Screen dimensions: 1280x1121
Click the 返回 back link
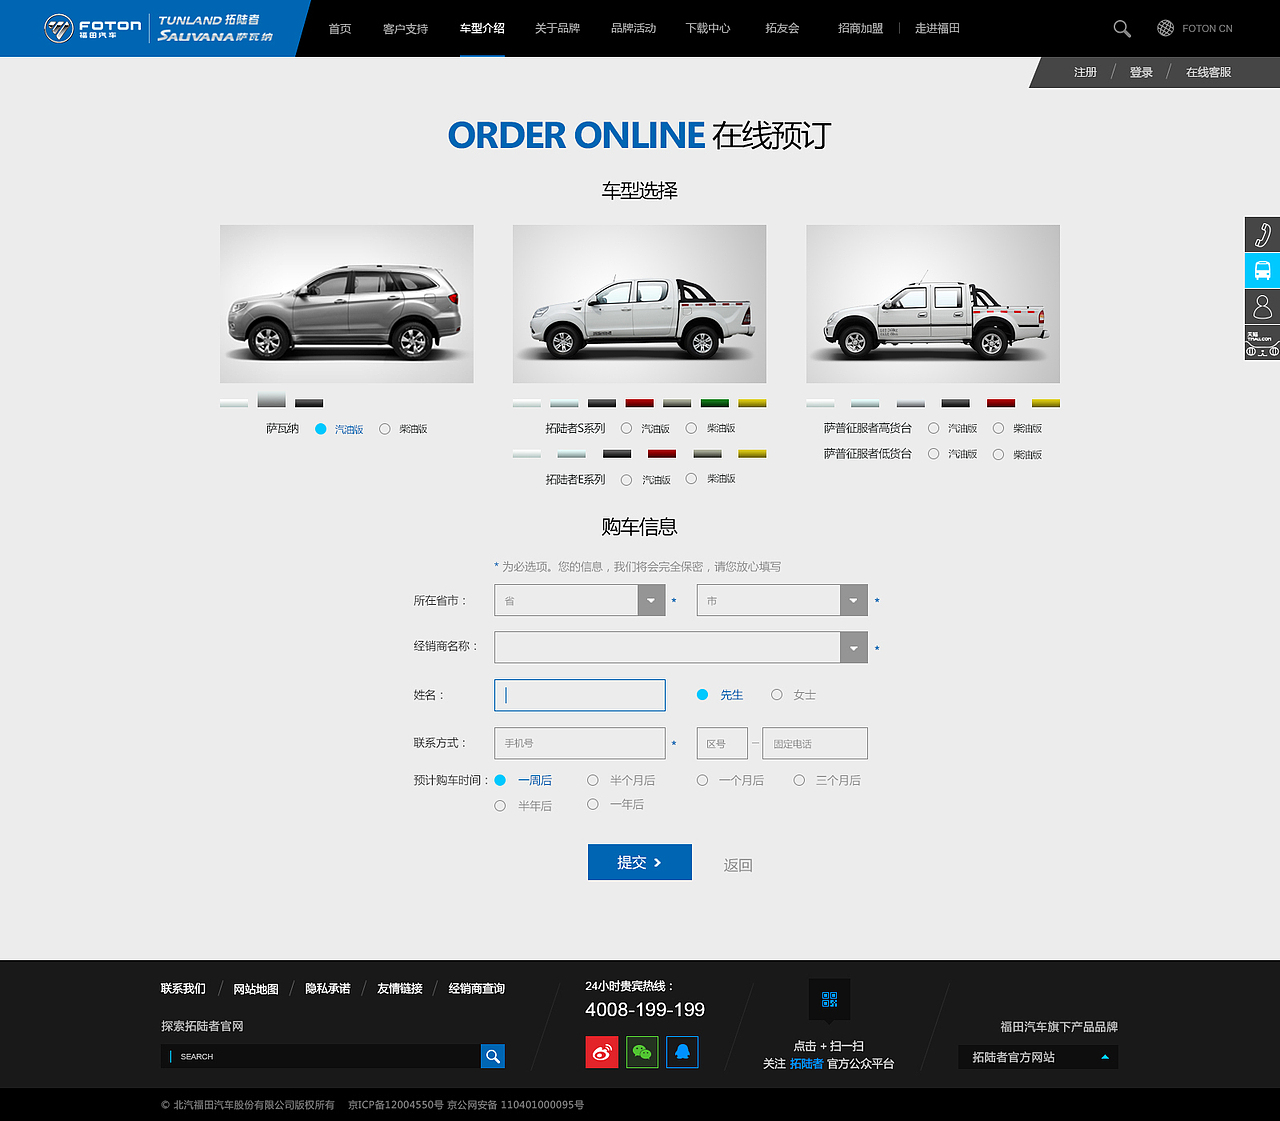738,865
